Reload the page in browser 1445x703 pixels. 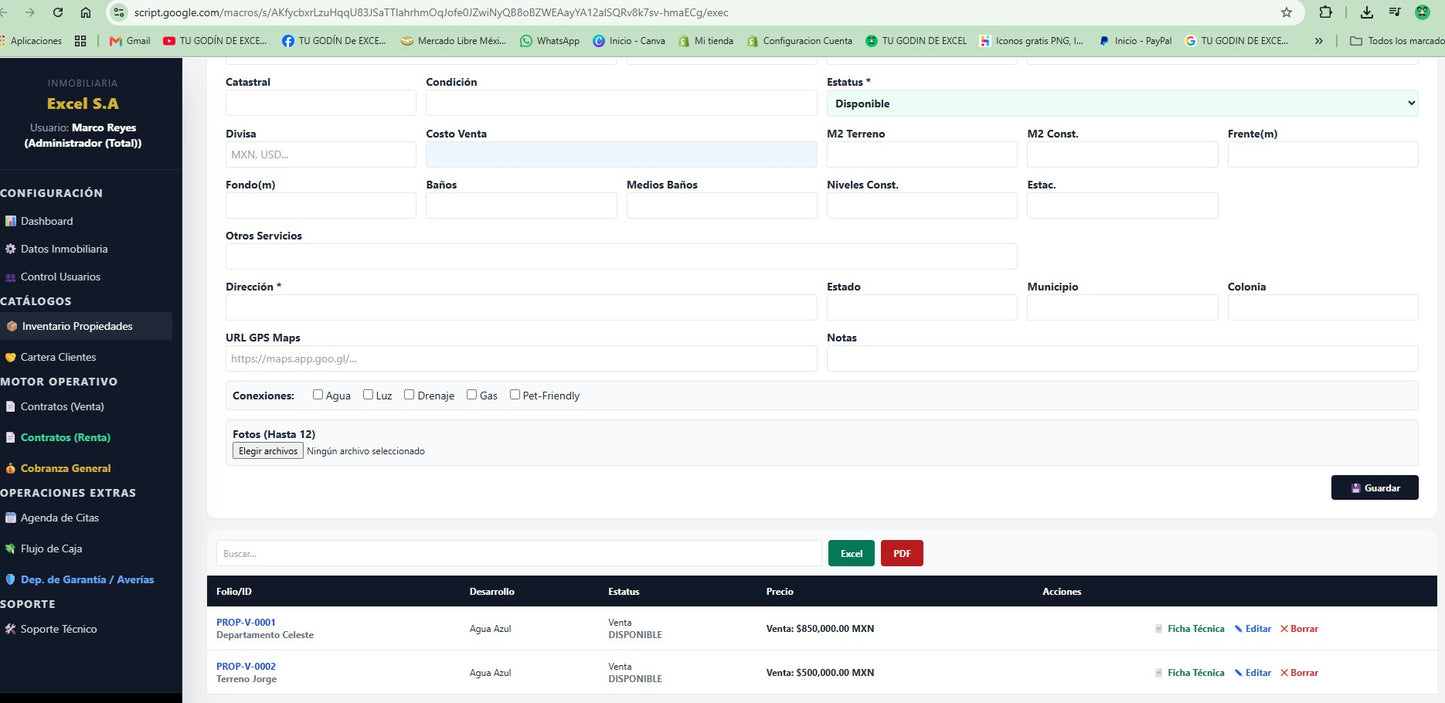click(x=58, y=12)
